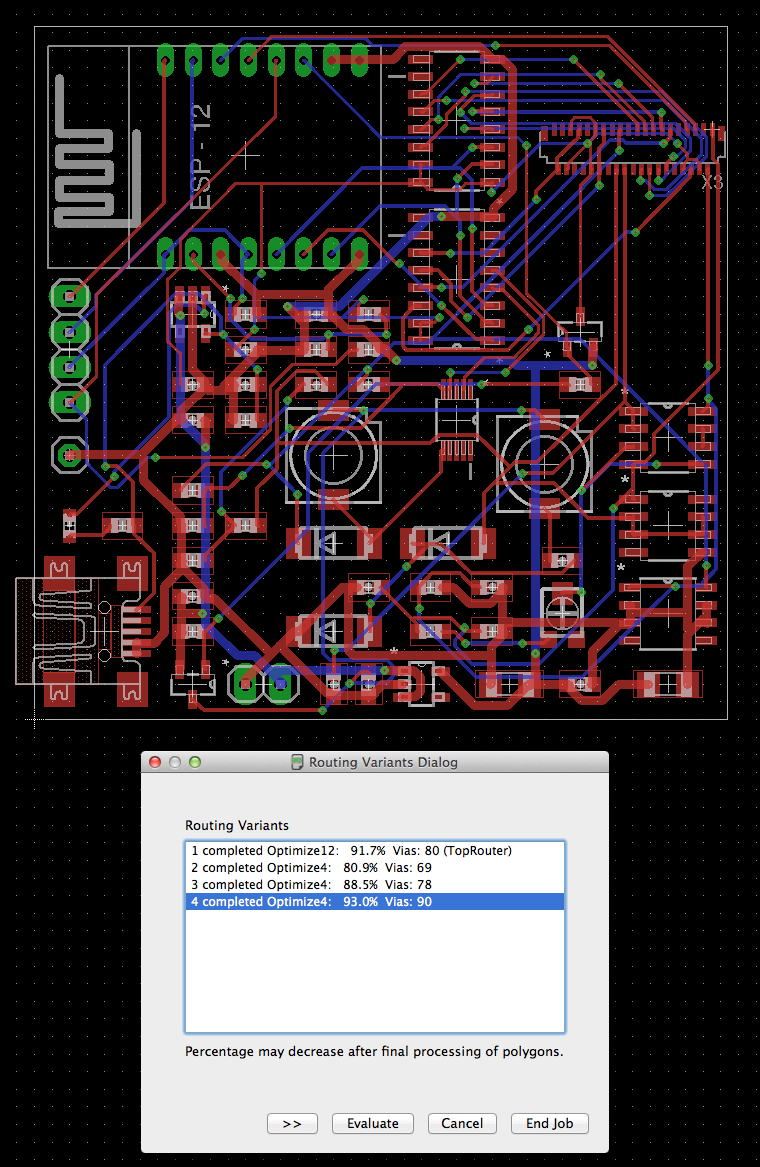Click the Routing Variants Dialog title icon

click(x=297, y=762)
